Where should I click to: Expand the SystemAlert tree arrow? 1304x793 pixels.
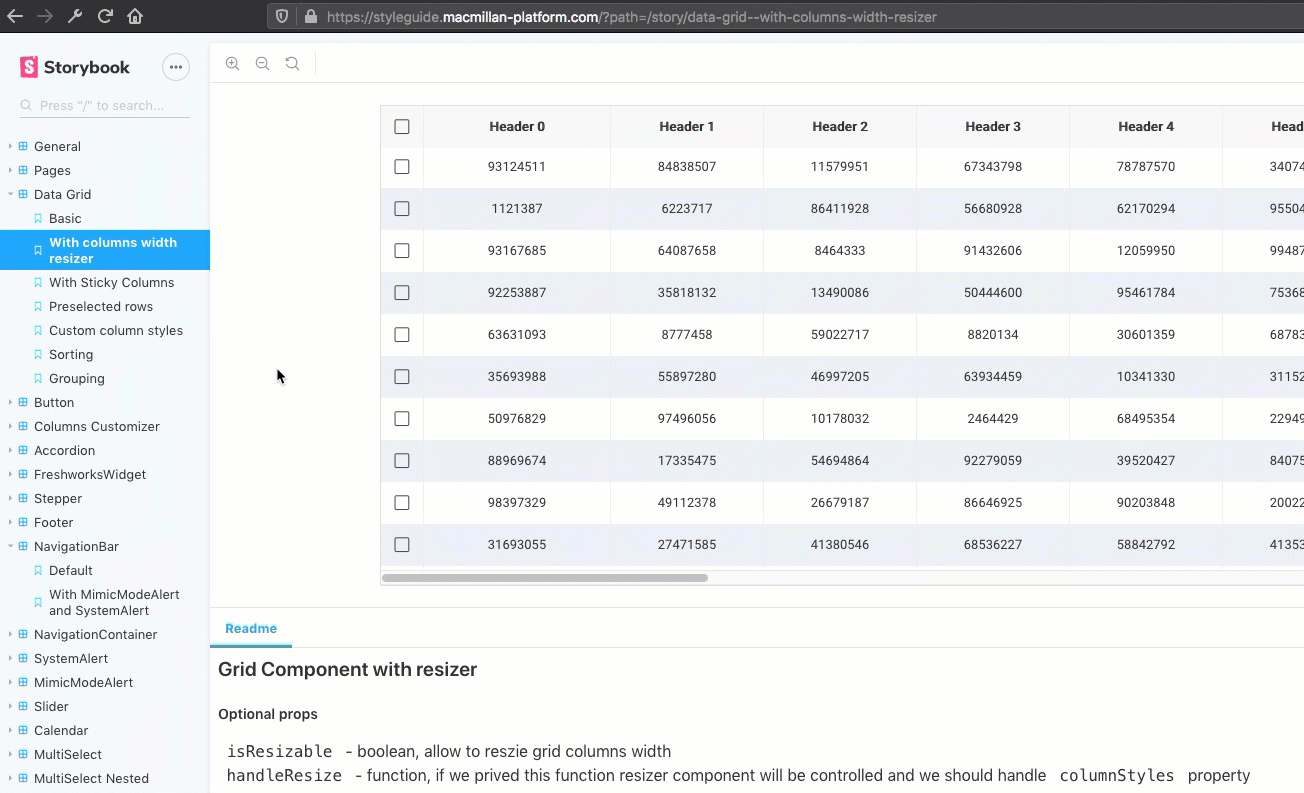[10, 658]
